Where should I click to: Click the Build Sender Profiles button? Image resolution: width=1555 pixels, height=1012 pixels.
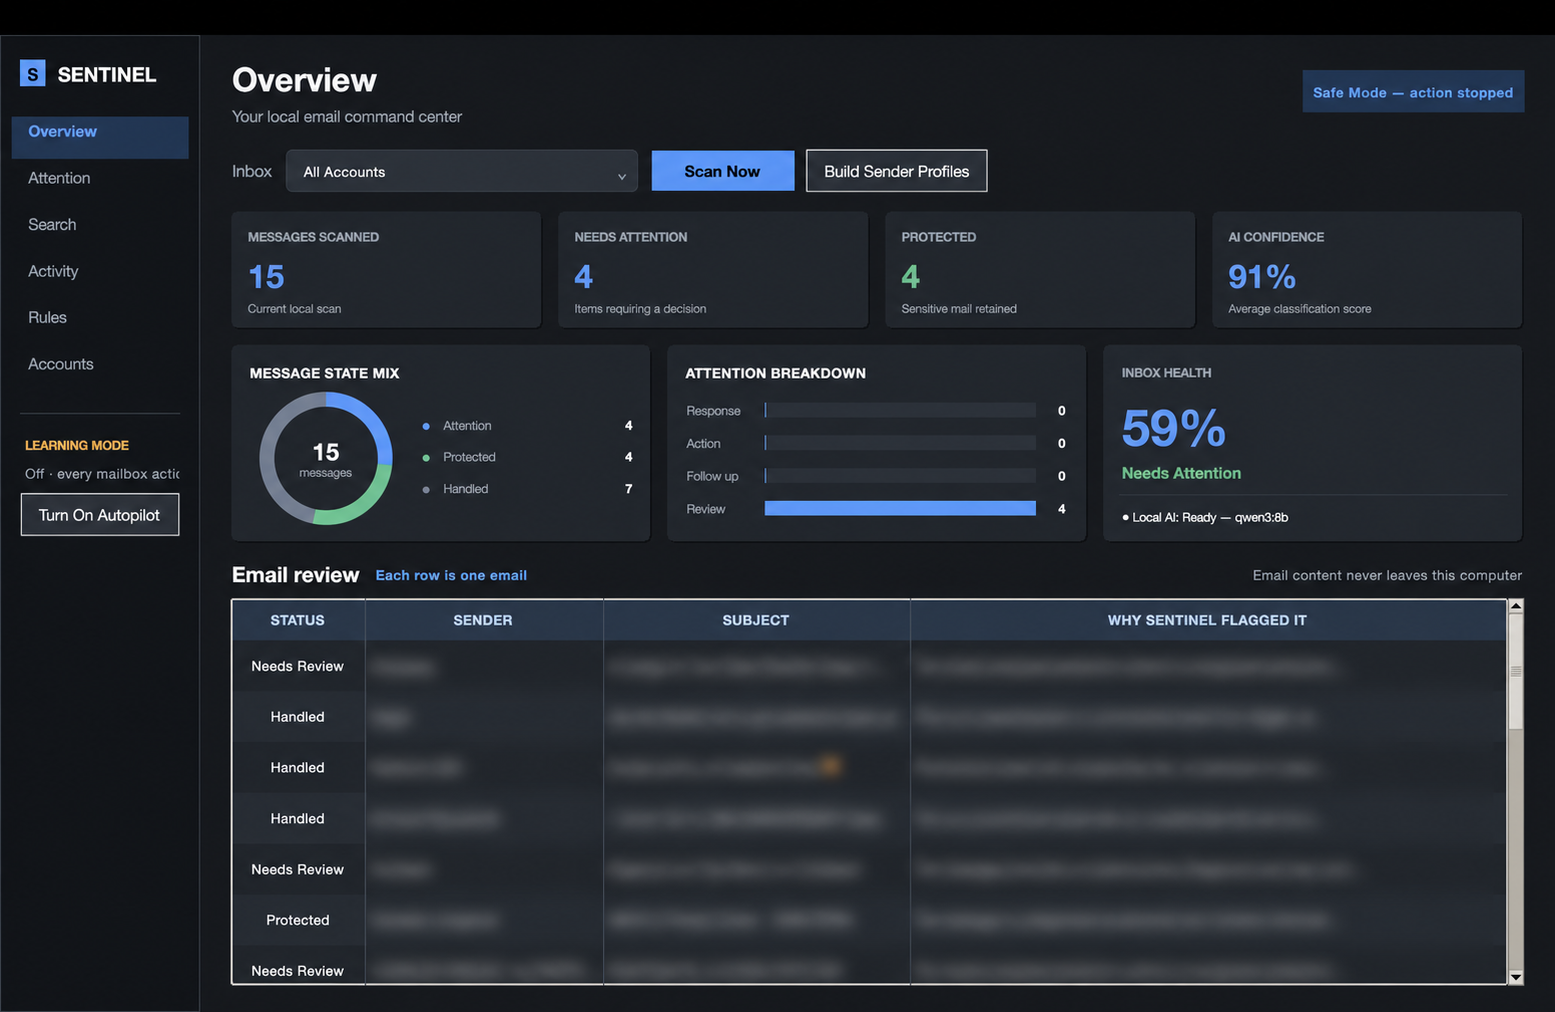pos(896,171)
